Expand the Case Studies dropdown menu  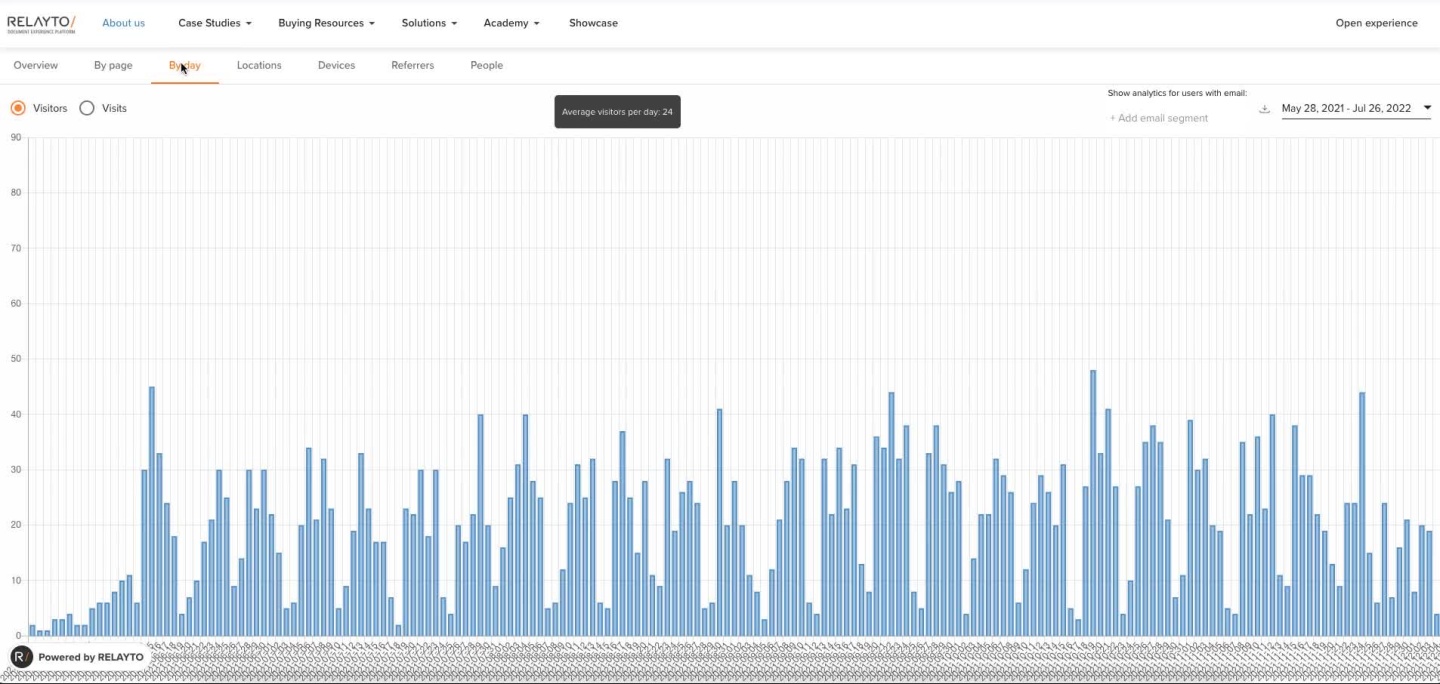click(214, 23)
